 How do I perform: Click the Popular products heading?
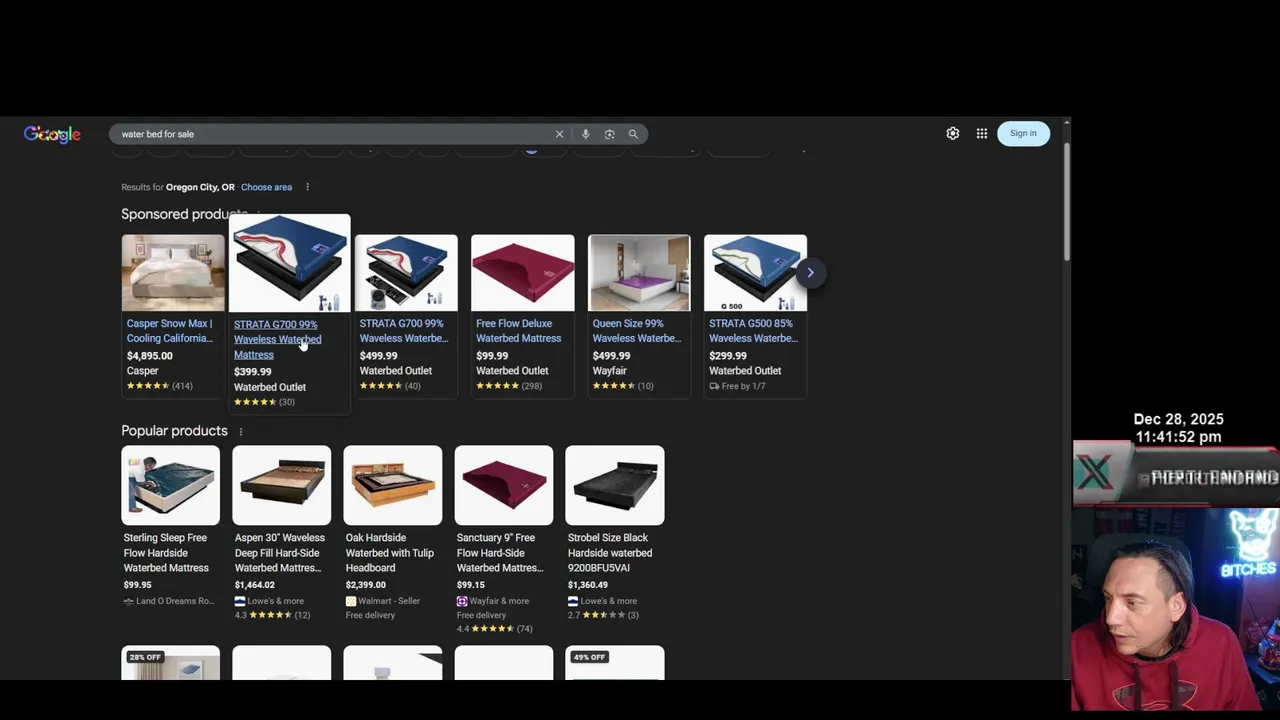175,431
